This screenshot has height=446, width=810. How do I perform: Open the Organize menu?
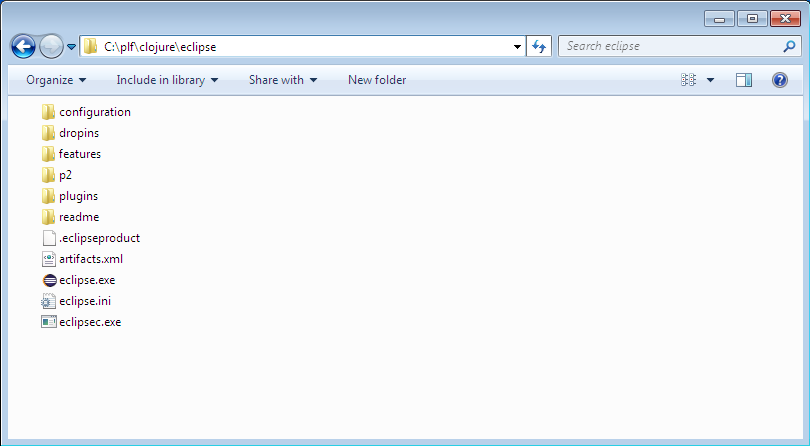(x=56, y=80)
